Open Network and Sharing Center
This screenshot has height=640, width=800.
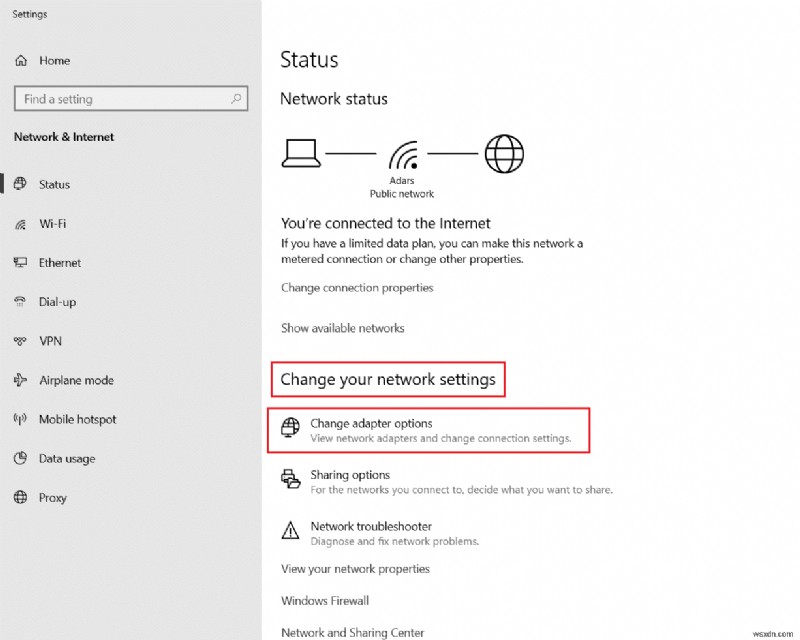[353, 632]
